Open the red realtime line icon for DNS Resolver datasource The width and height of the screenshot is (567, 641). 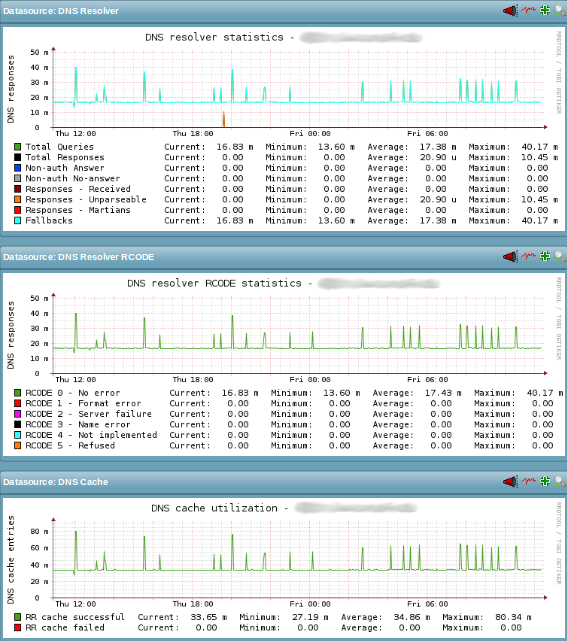tap(529, 10)
